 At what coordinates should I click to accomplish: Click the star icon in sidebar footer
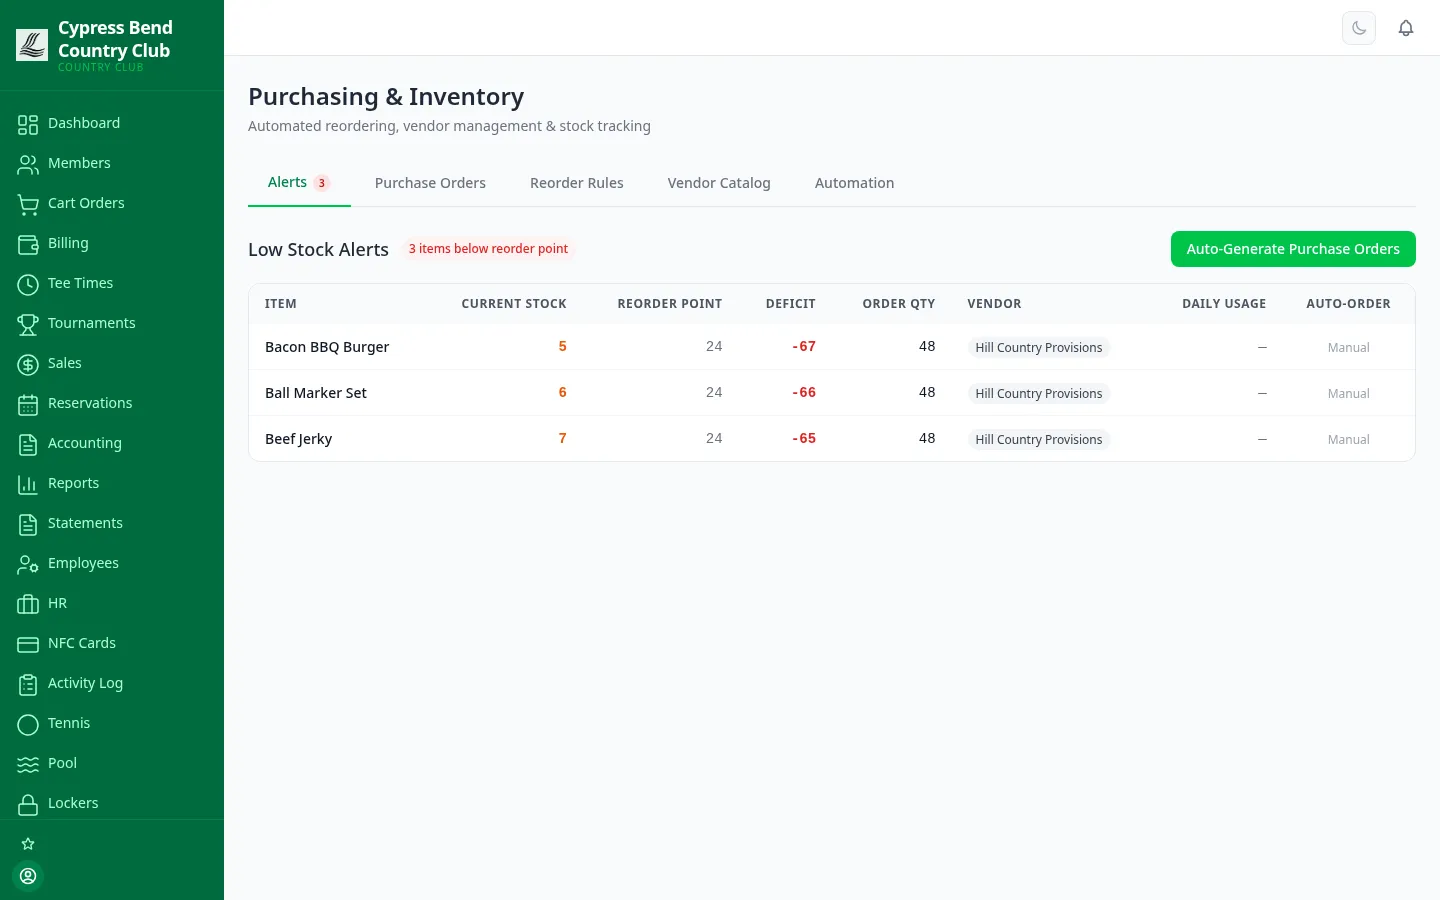point(28,844)
